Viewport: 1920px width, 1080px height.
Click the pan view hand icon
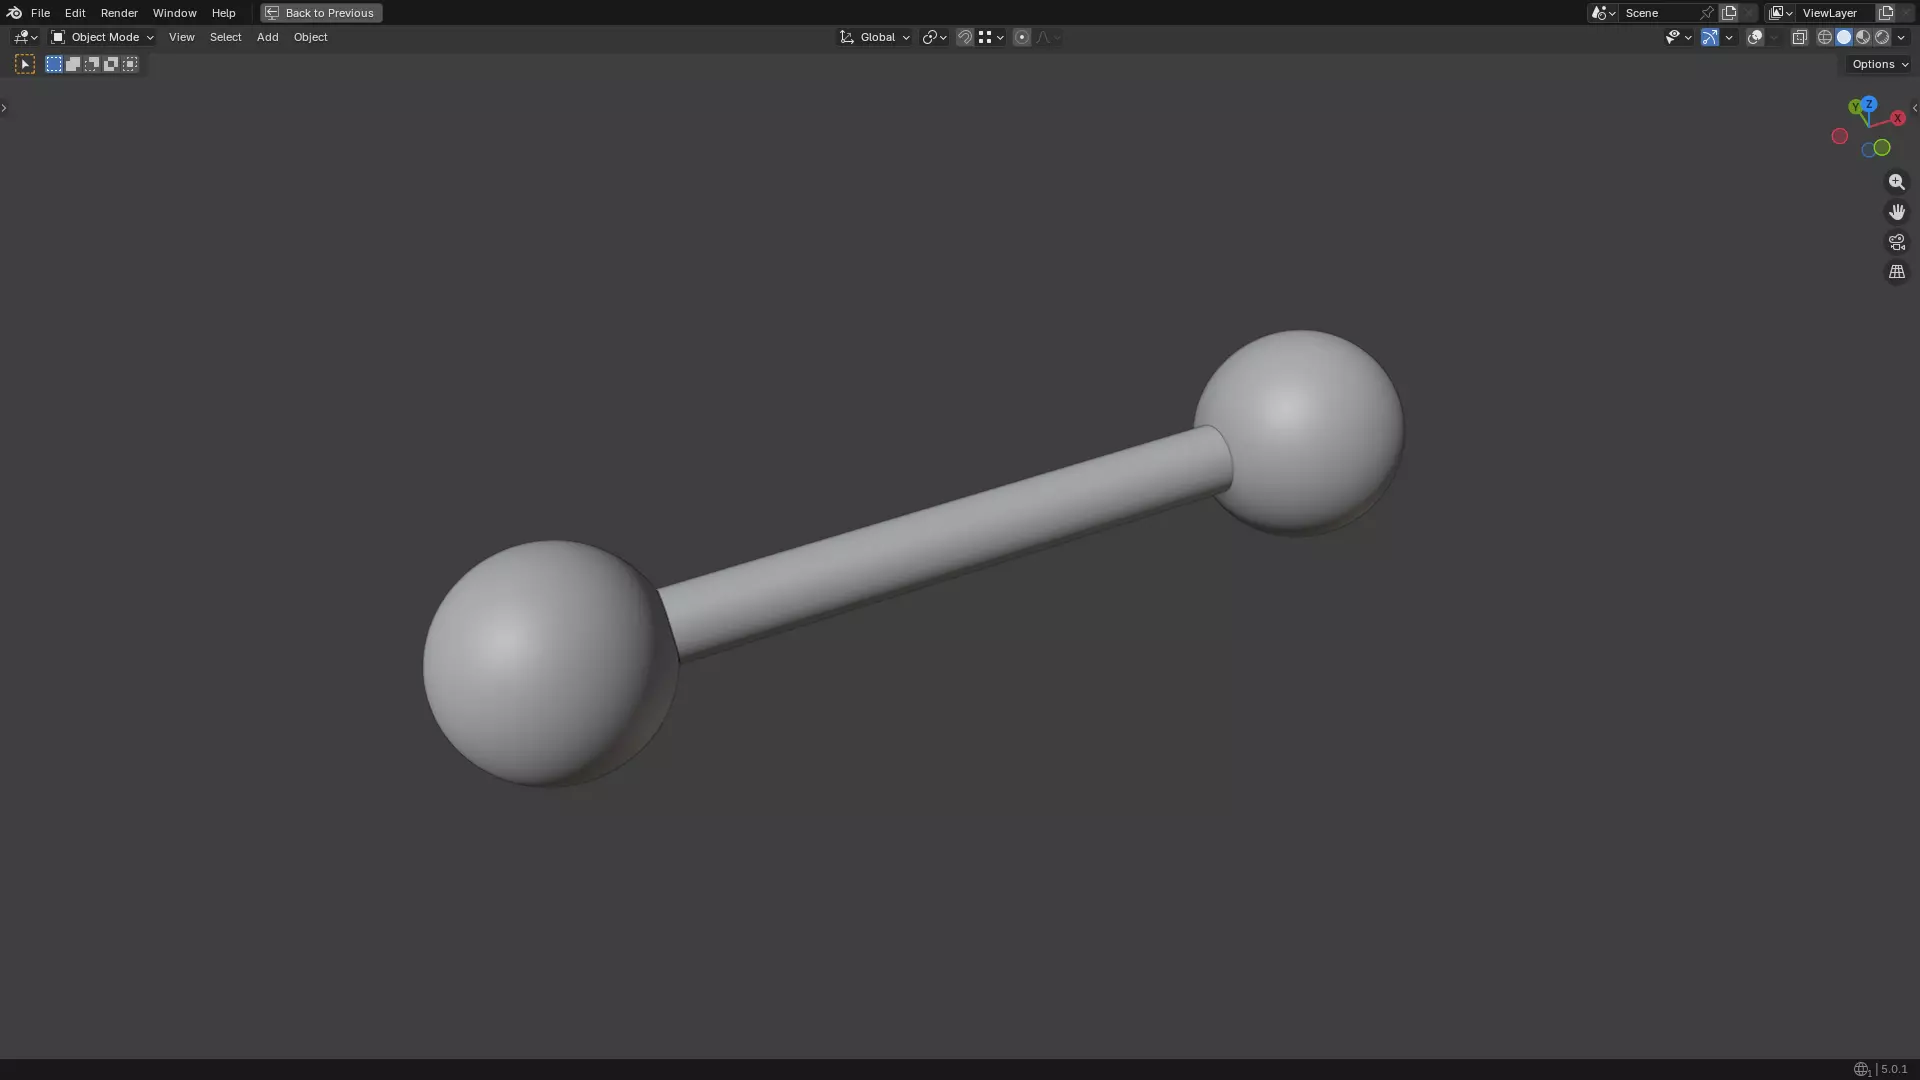pos(1896,212)
